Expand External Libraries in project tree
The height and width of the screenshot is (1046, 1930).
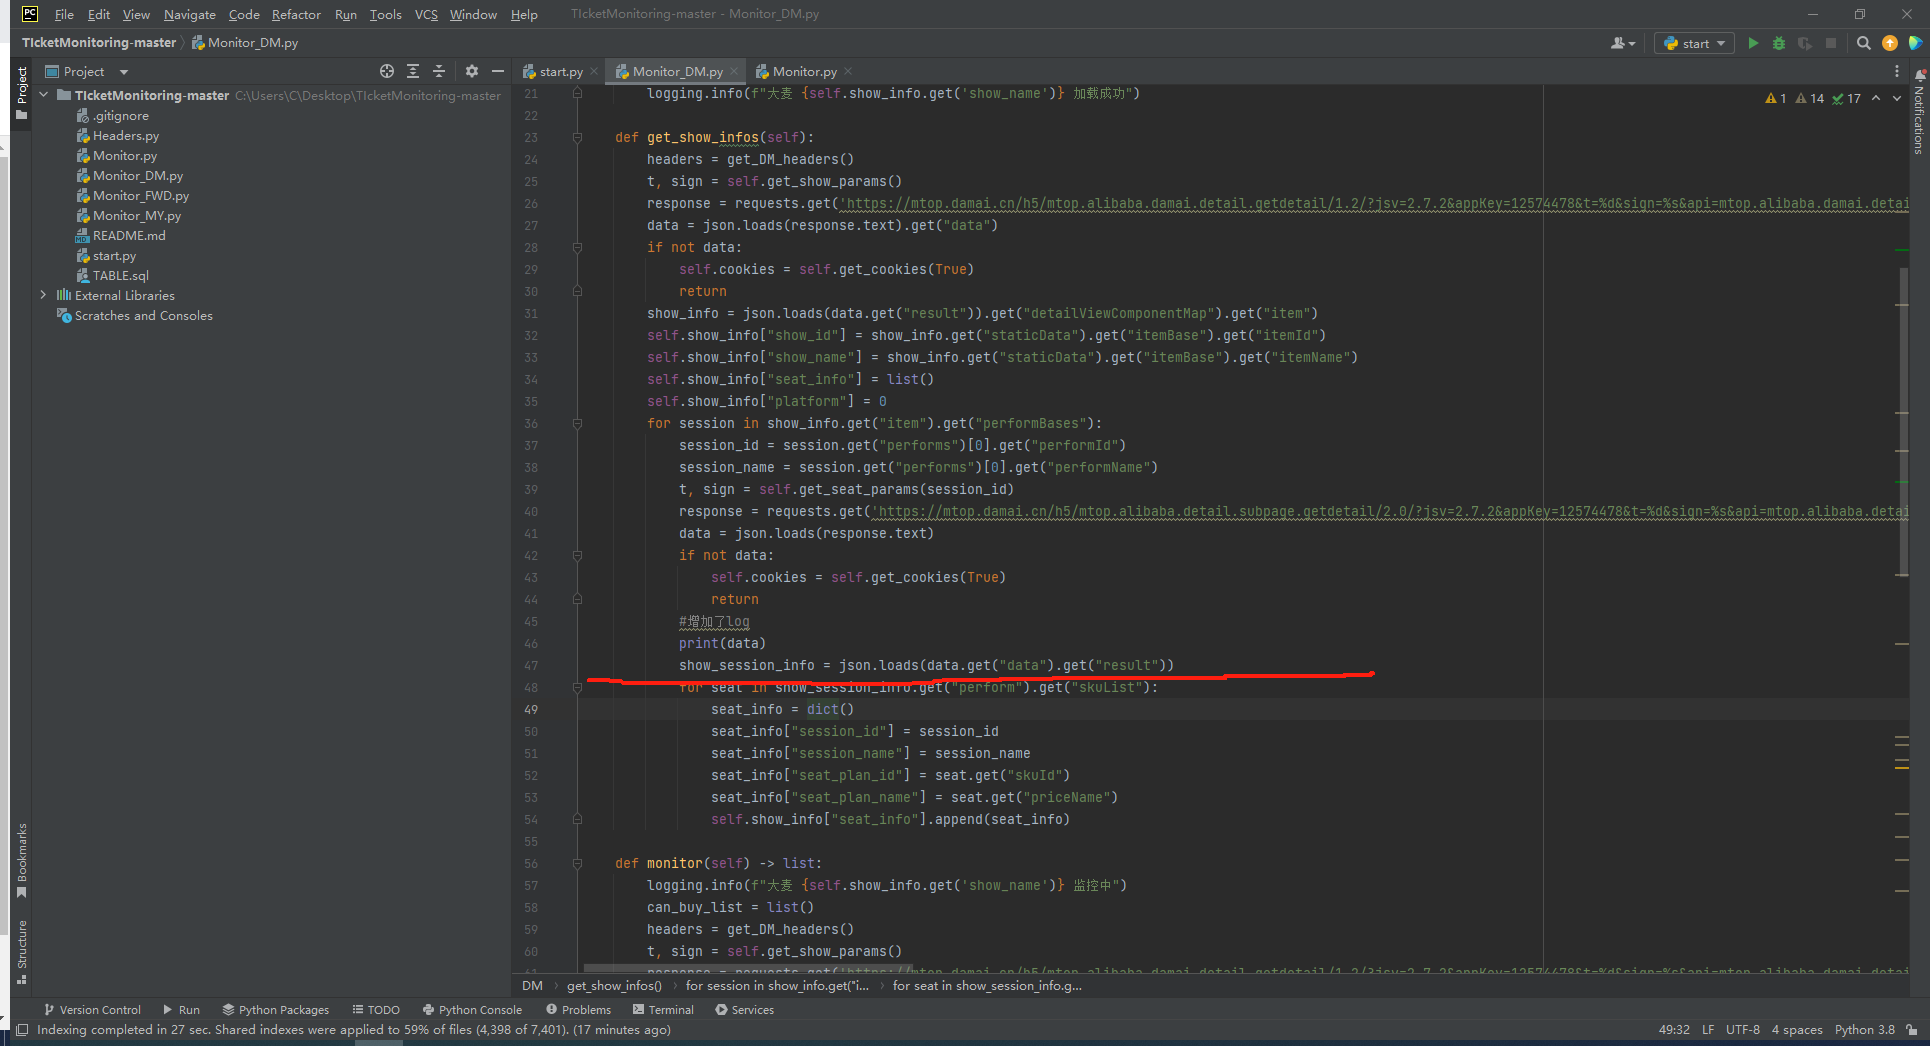tap(43, 295)
